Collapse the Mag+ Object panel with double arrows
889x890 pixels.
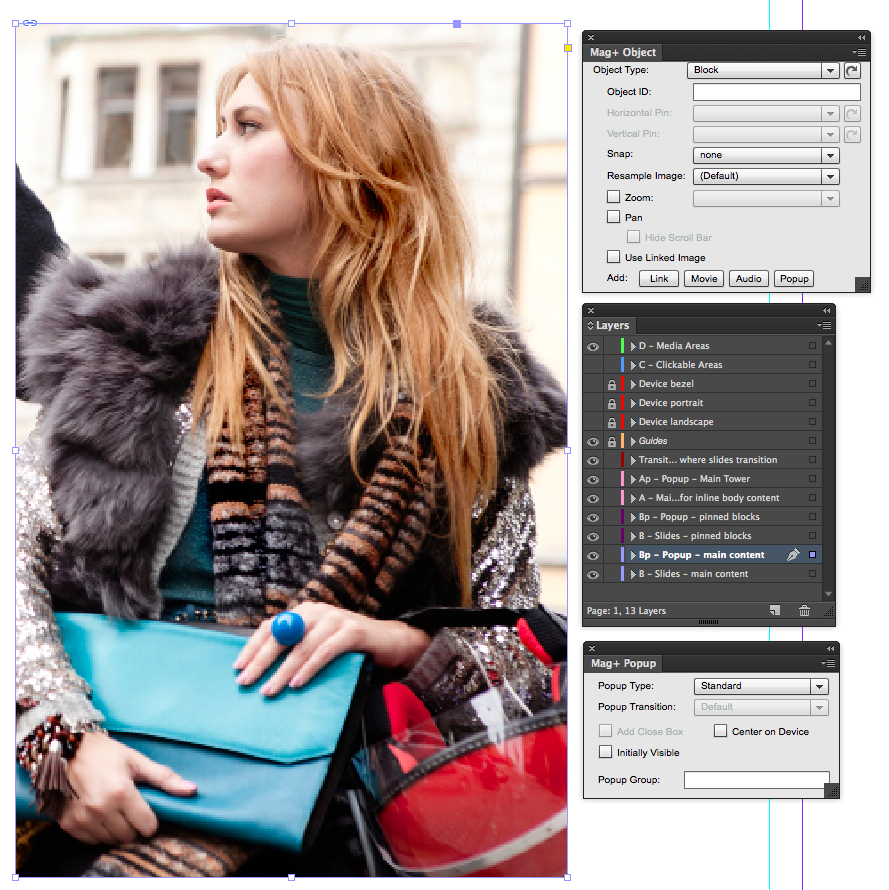coord(861,37)
